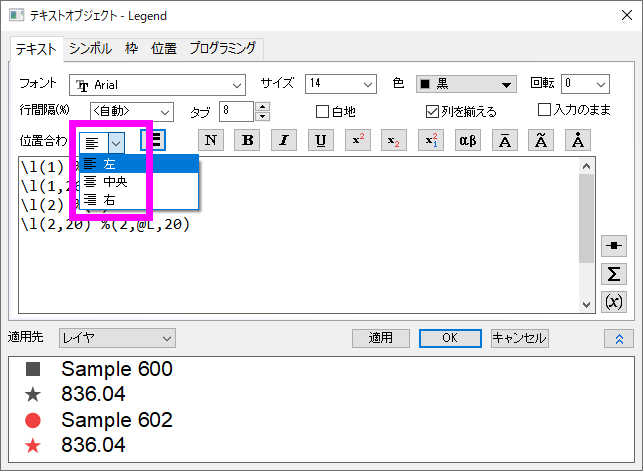This screenshot has height=471, width=643.
Task: Toggle Italic formatting button
Action: pyautogui.click(x=284, y=140)
